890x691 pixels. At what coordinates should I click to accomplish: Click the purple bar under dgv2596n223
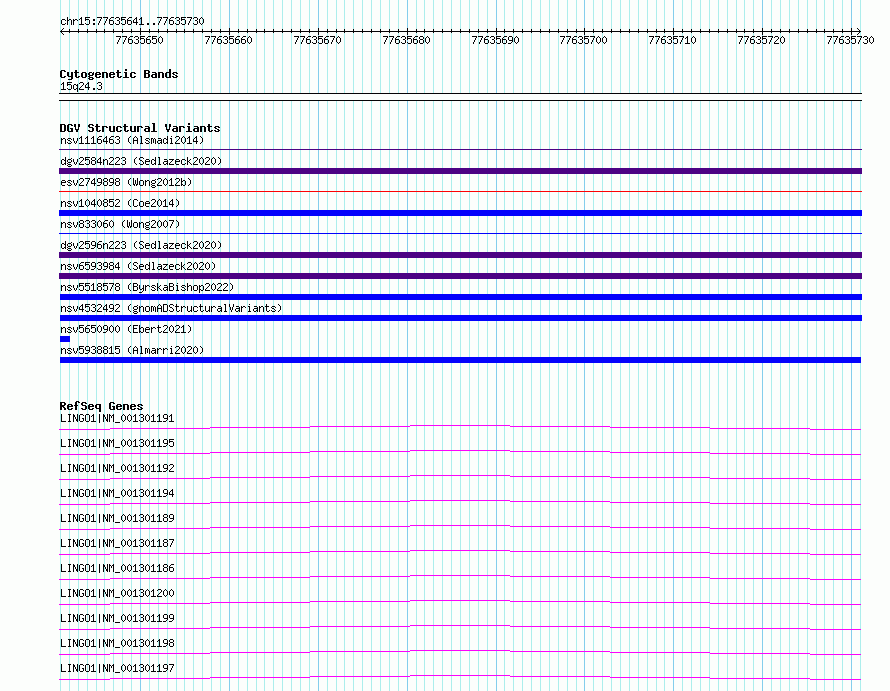460,255
